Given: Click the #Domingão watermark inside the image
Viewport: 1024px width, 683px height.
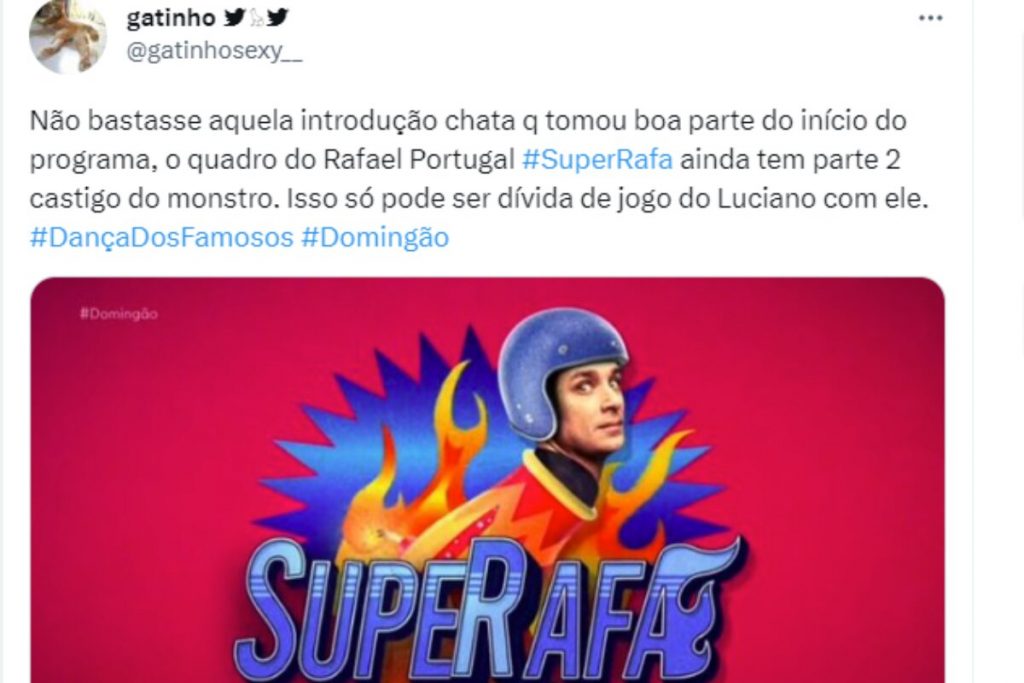Looking at the screenshot, I should (119, 314).
